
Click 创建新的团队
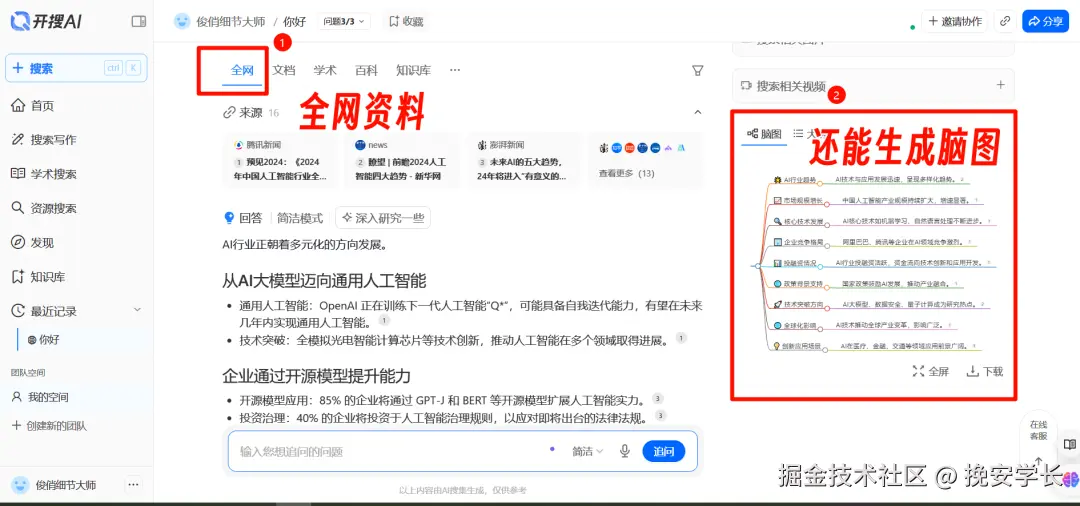pos(49,425)
